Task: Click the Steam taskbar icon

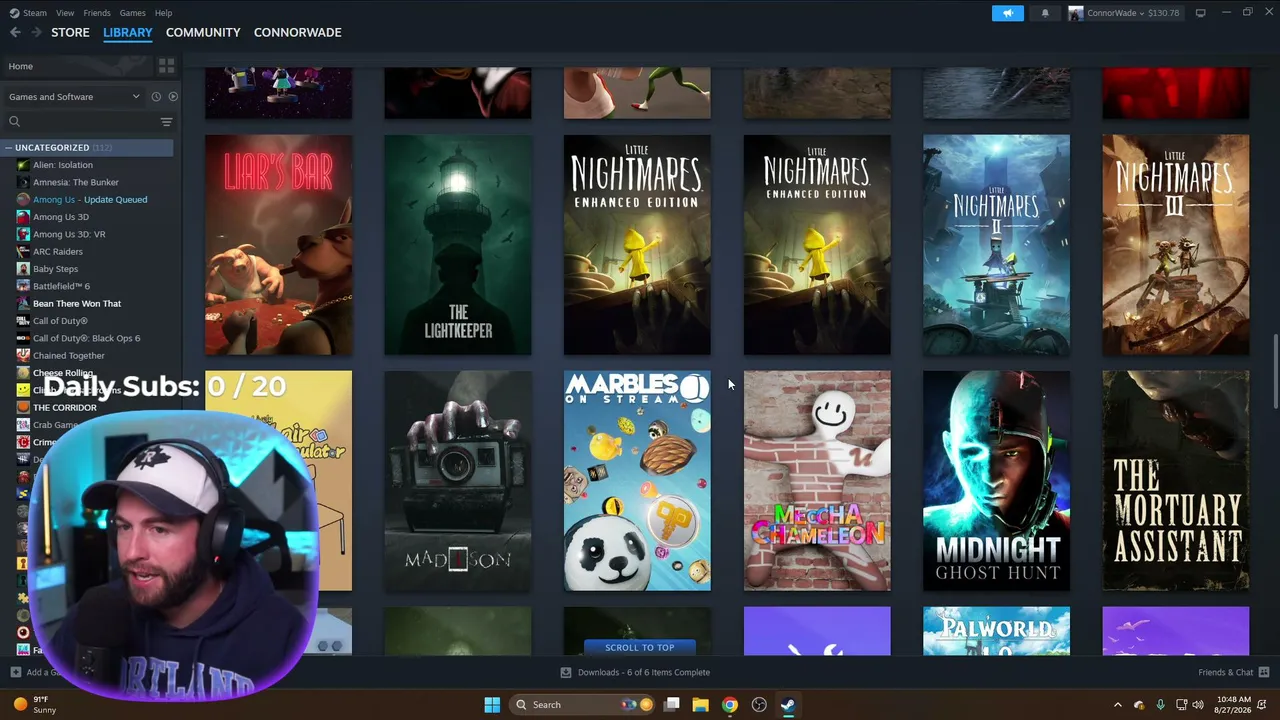Action: [x=788, y=705]
